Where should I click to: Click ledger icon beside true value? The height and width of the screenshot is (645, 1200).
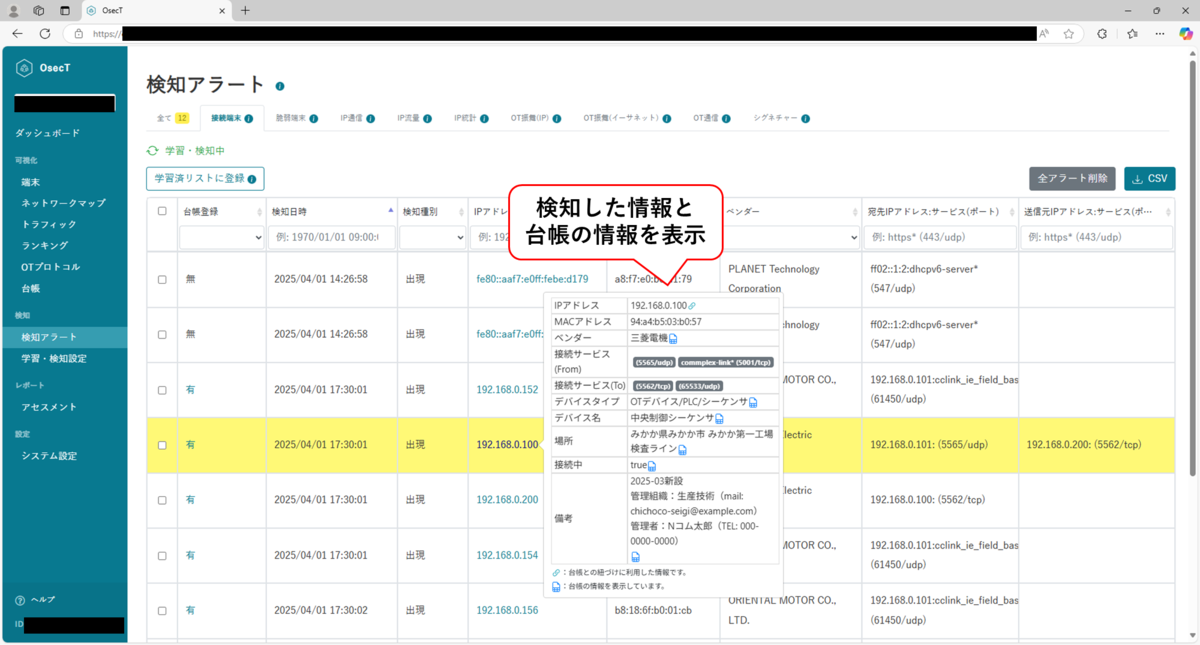[652, 467]
